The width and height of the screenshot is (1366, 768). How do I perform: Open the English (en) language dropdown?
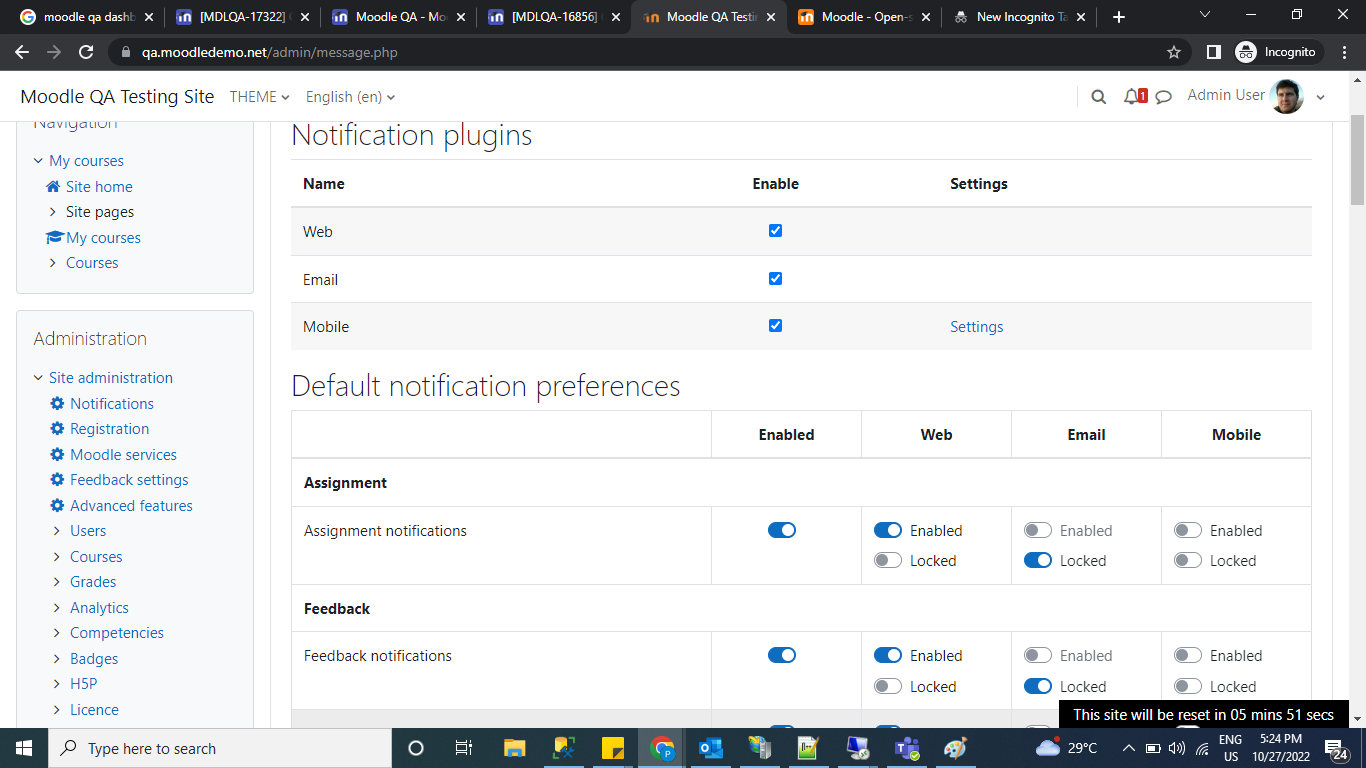click(350, 97)
